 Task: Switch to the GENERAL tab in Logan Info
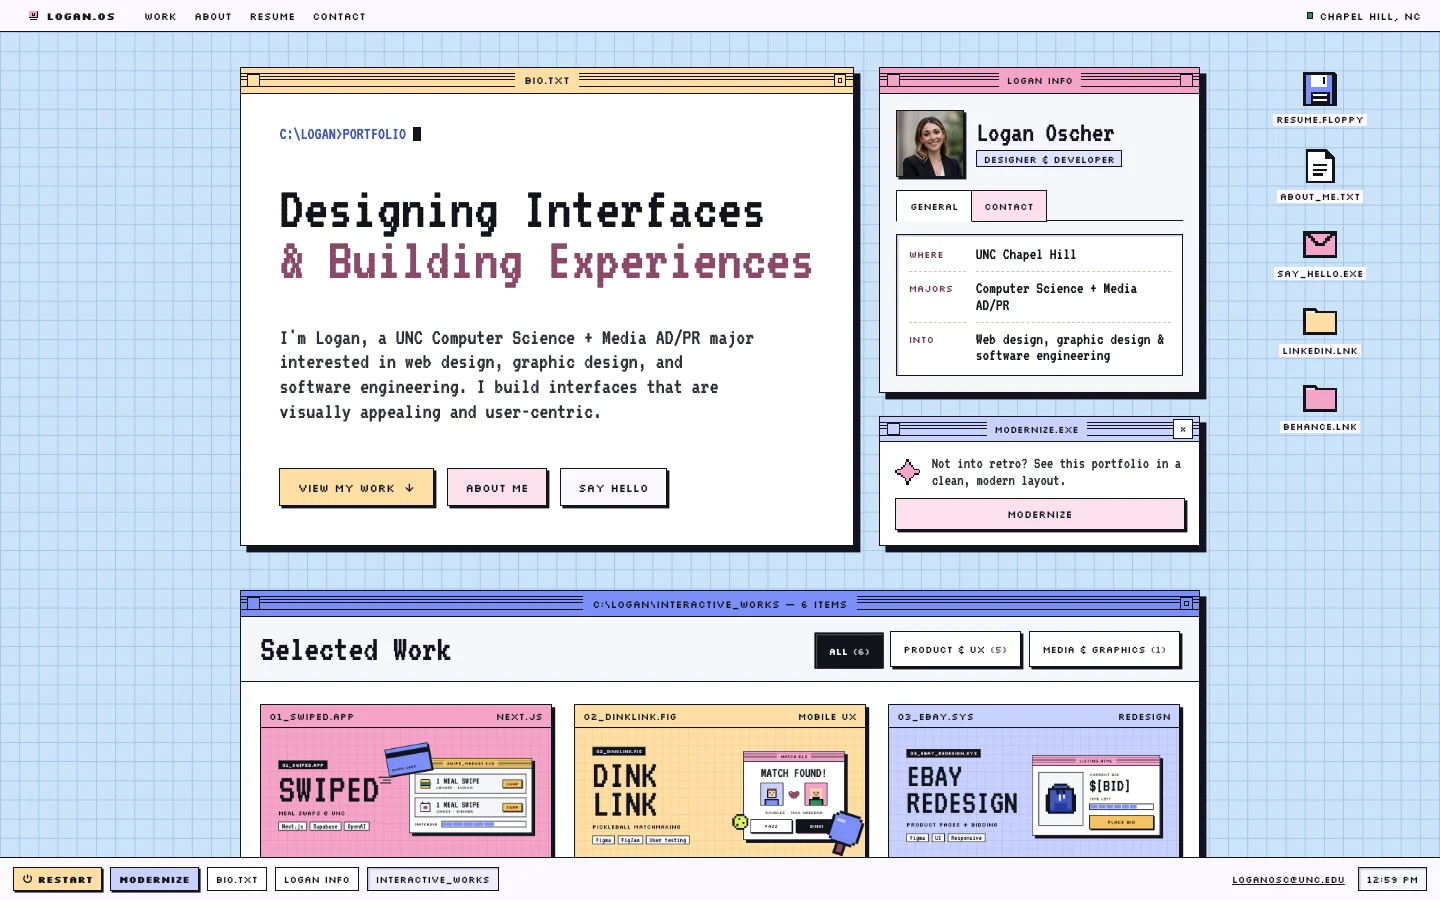pyautogui.click(x=934, y=206)
